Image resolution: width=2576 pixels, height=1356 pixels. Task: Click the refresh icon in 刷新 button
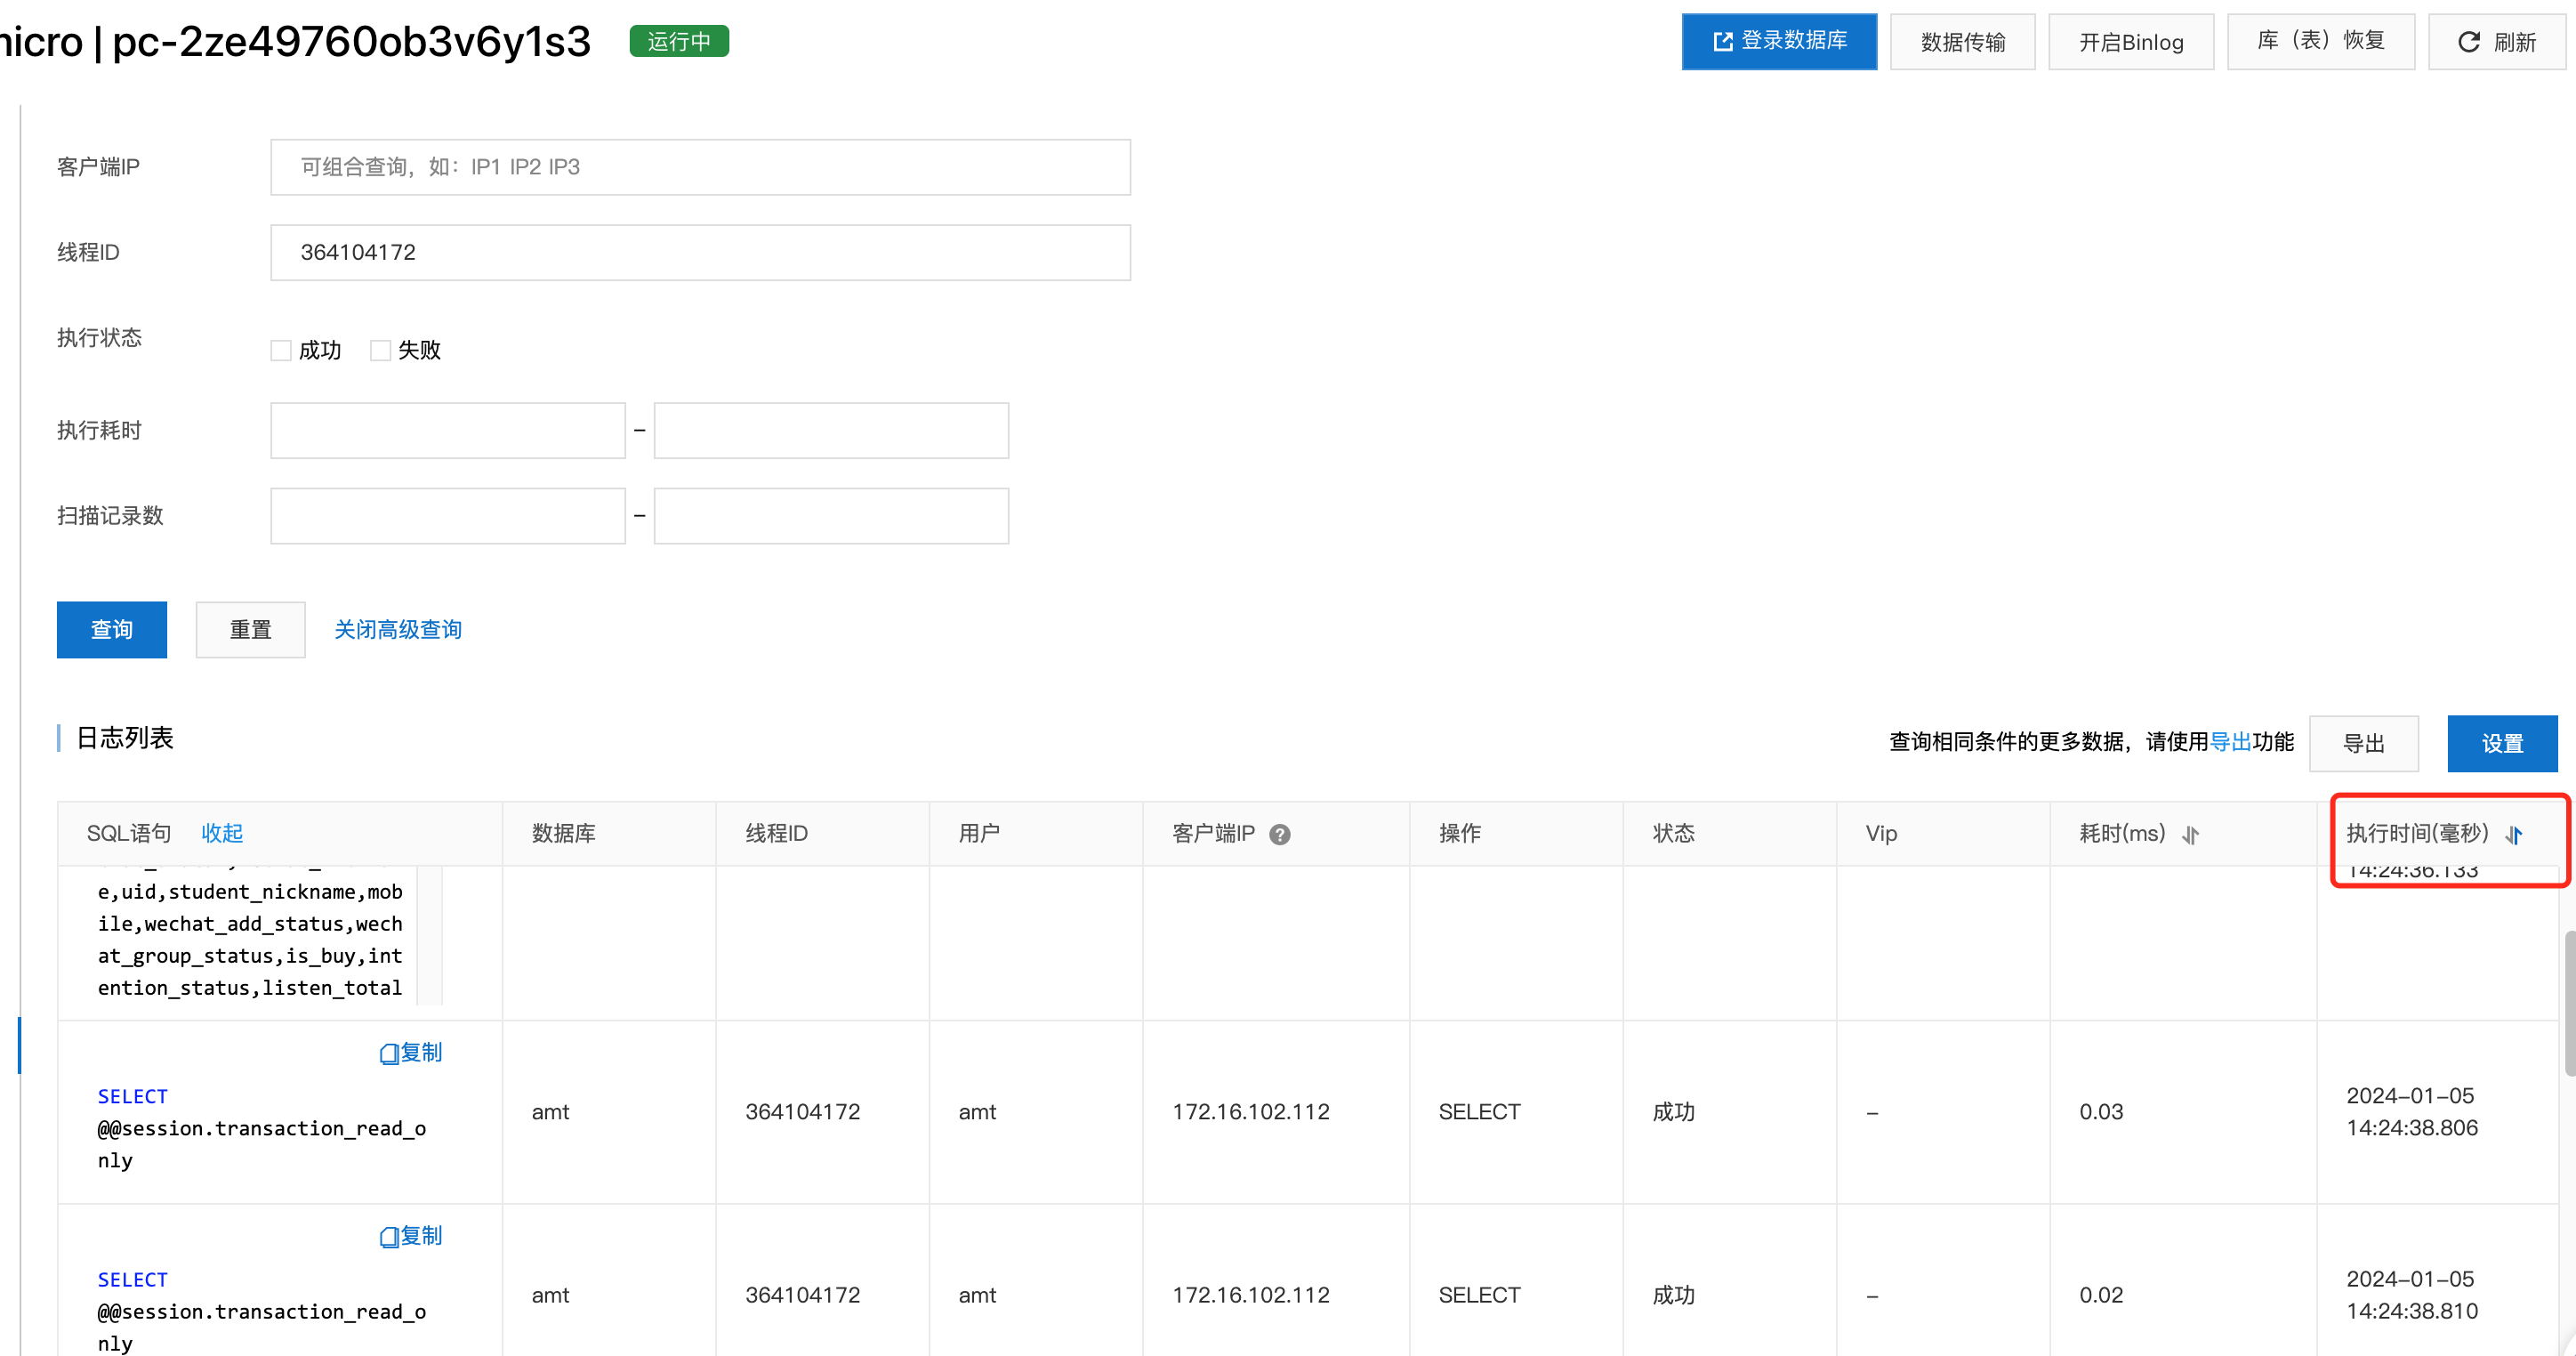[2469, 42]
